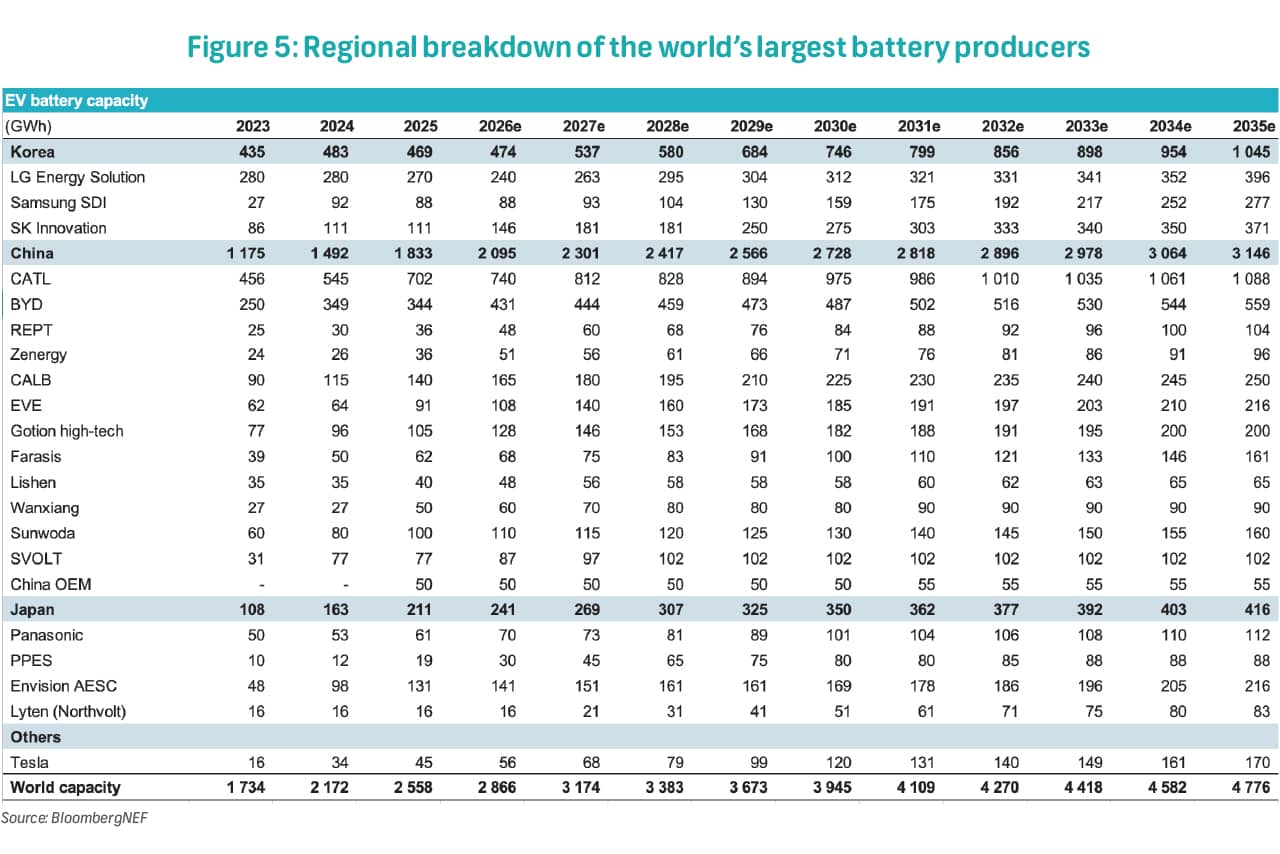Viewport: 1280px width, 854px height.
Task: Click the 'PPES' row label
Action: coord(31,660)
